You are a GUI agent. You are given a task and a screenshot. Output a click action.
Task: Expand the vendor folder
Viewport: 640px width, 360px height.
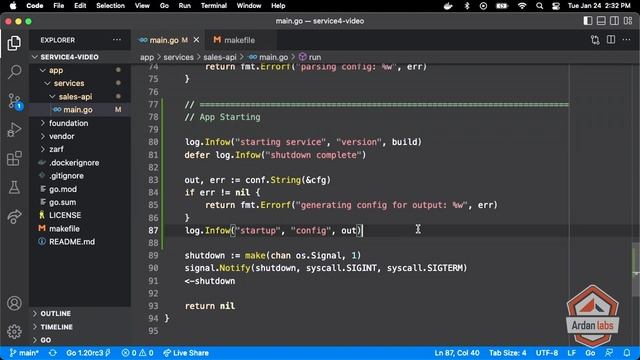click(80, 136)
